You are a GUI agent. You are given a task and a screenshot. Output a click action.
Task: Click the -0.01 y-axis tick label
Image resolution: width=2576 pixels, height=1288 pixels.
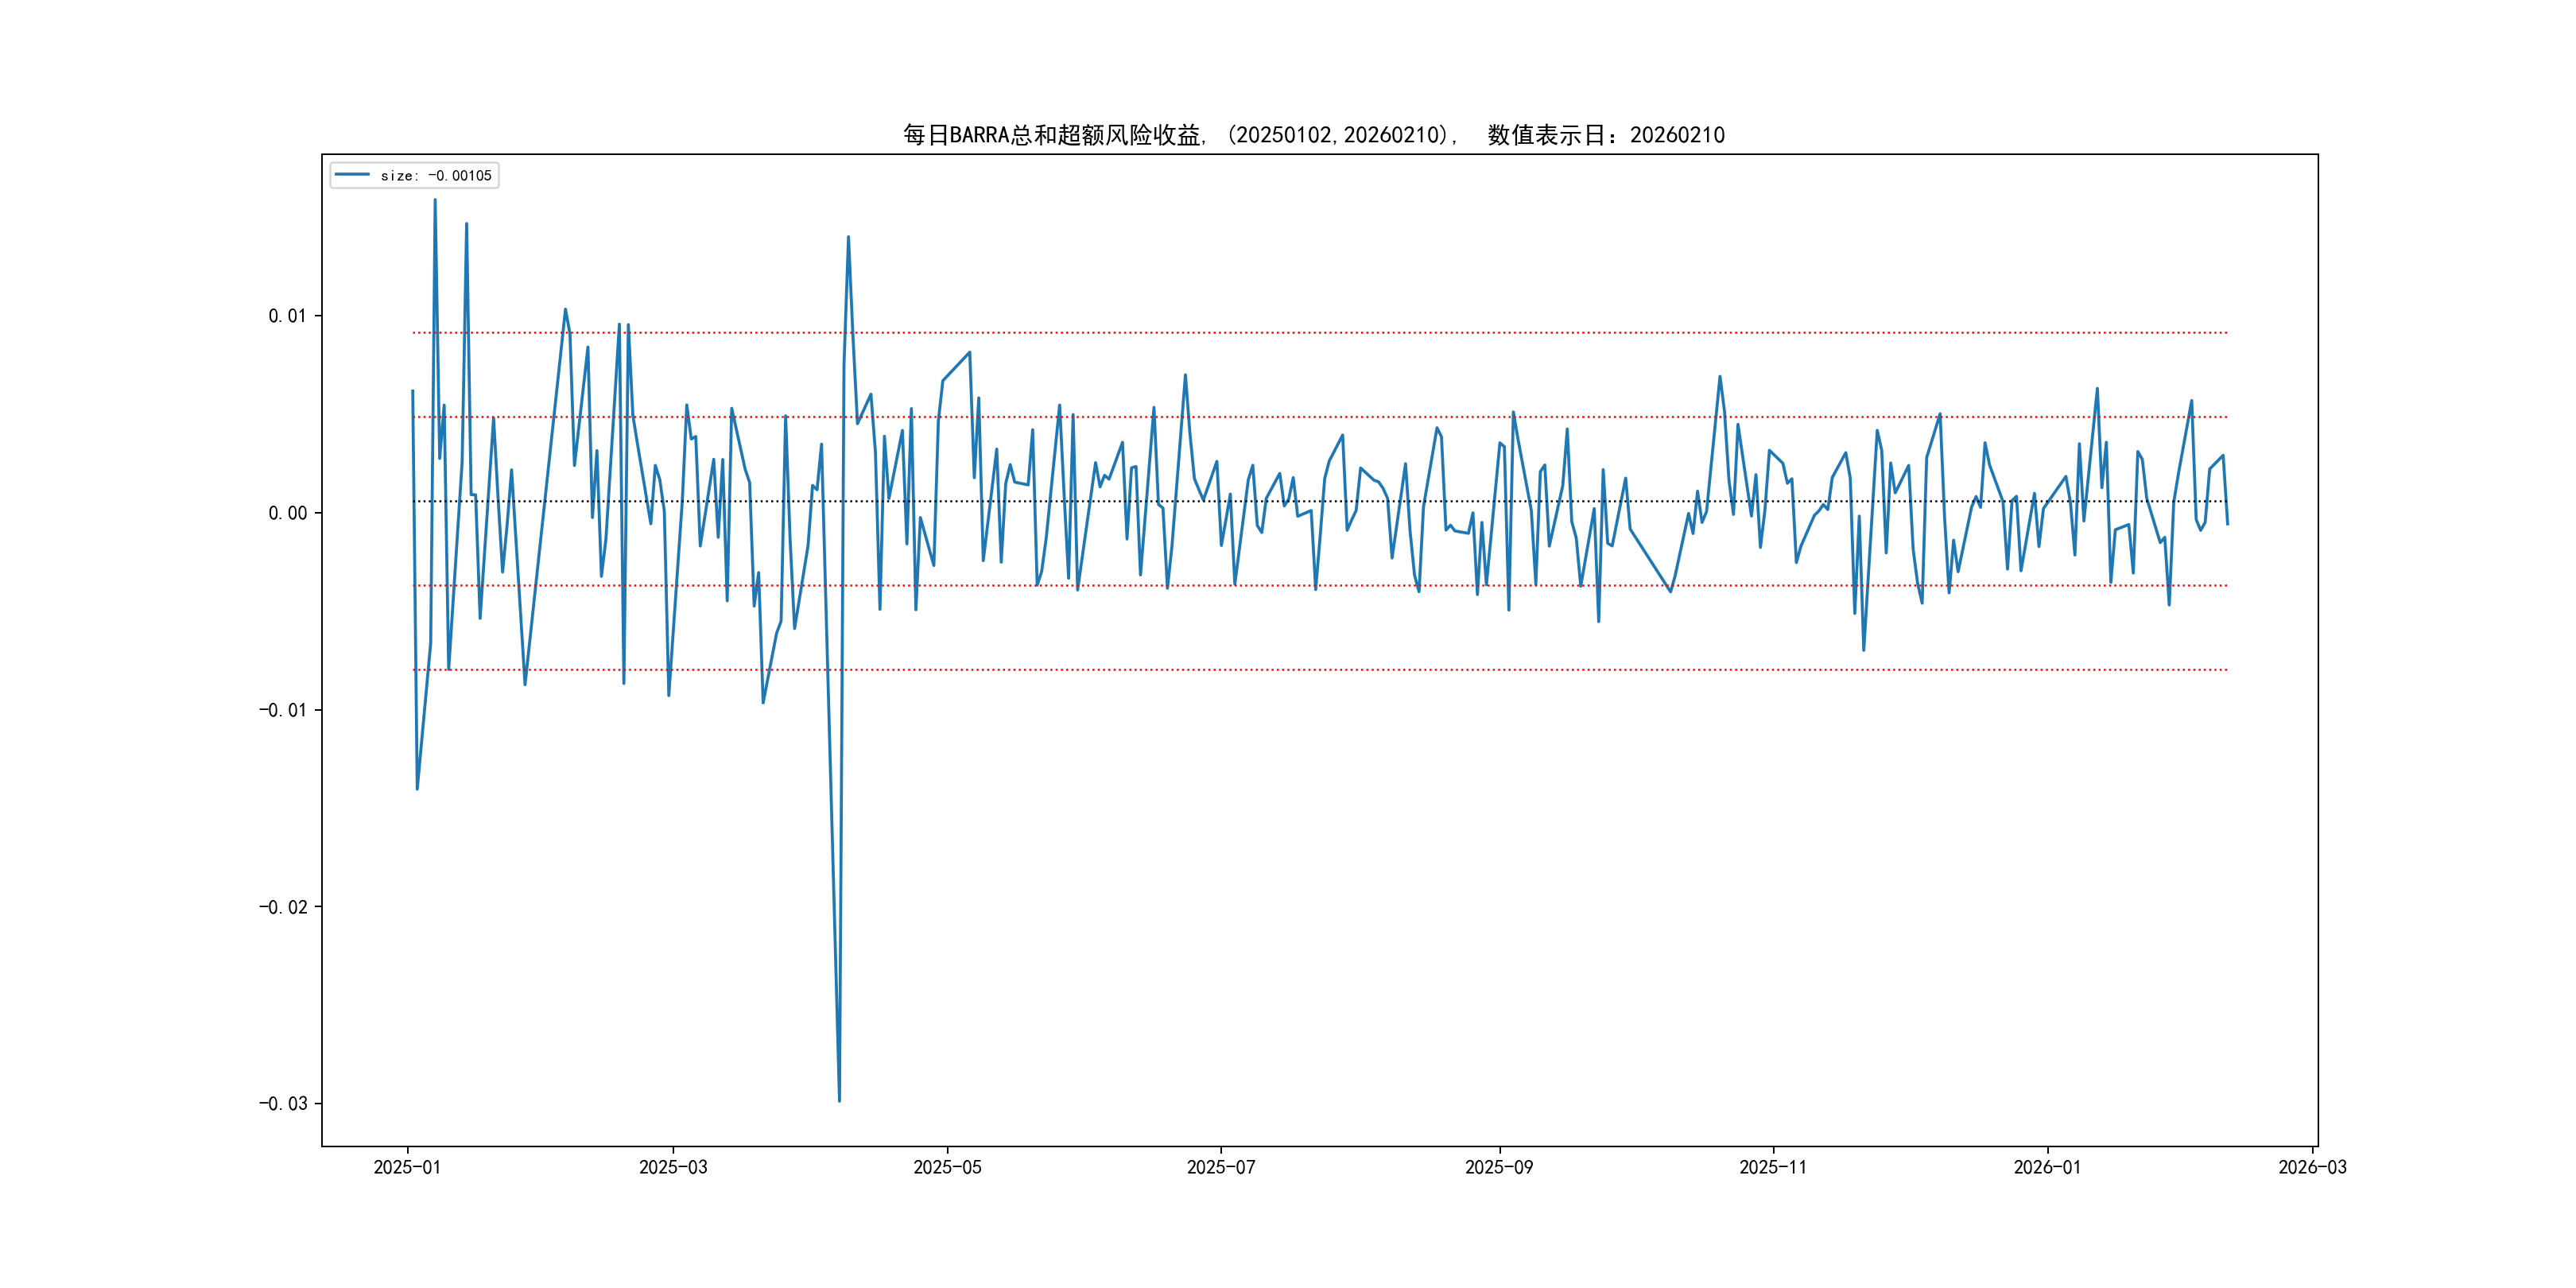click(x=283, y=710)
